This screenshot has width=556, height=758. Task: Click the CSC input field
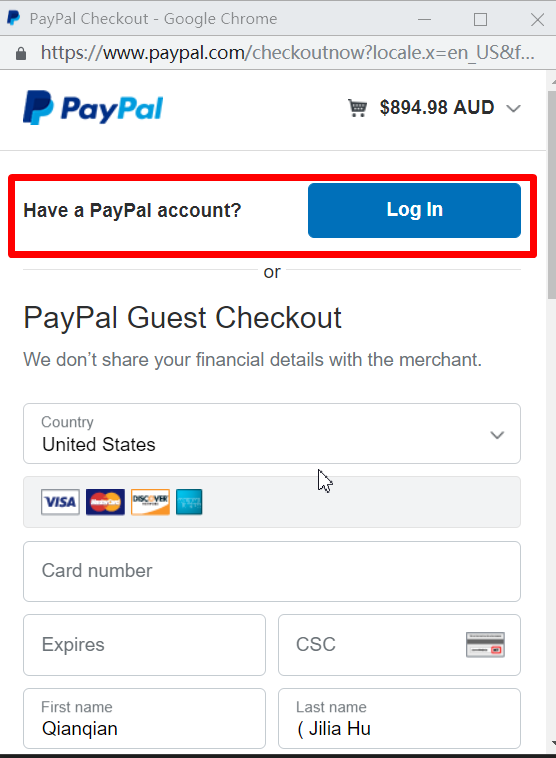click(x=399, y=645)
